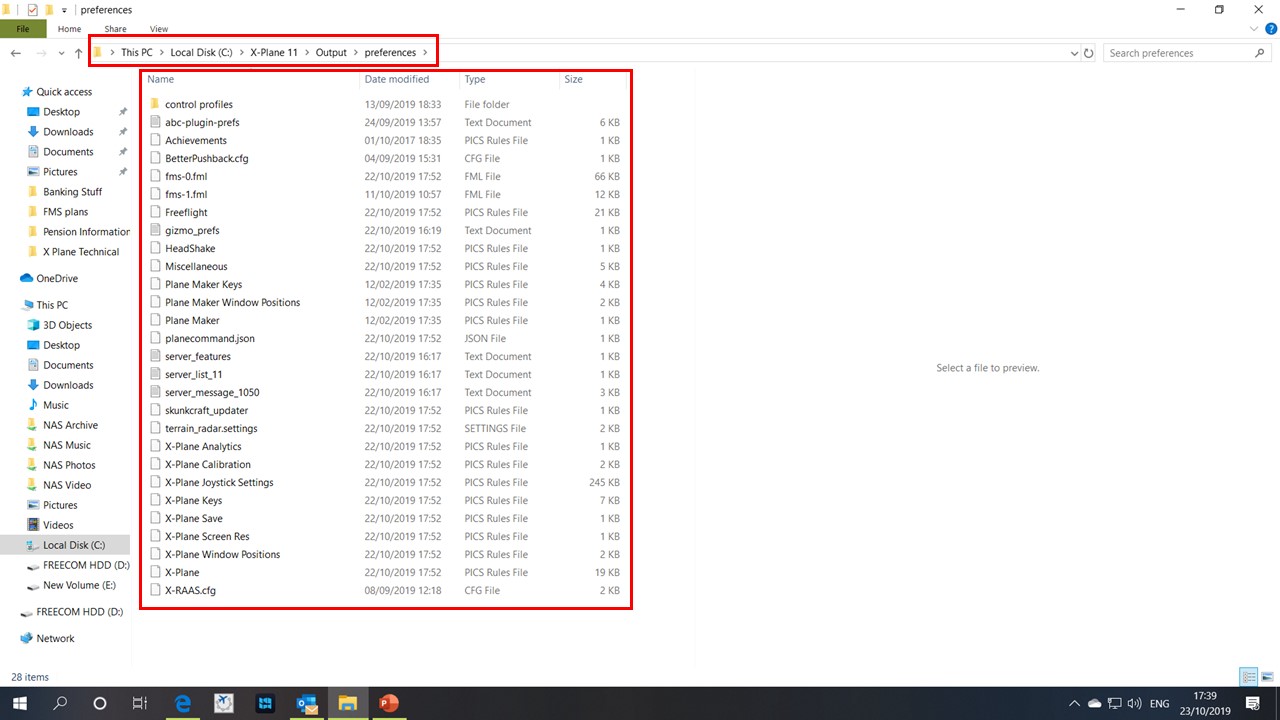
Task: Open Outlook from taskbar
Action: click(306, 703)
